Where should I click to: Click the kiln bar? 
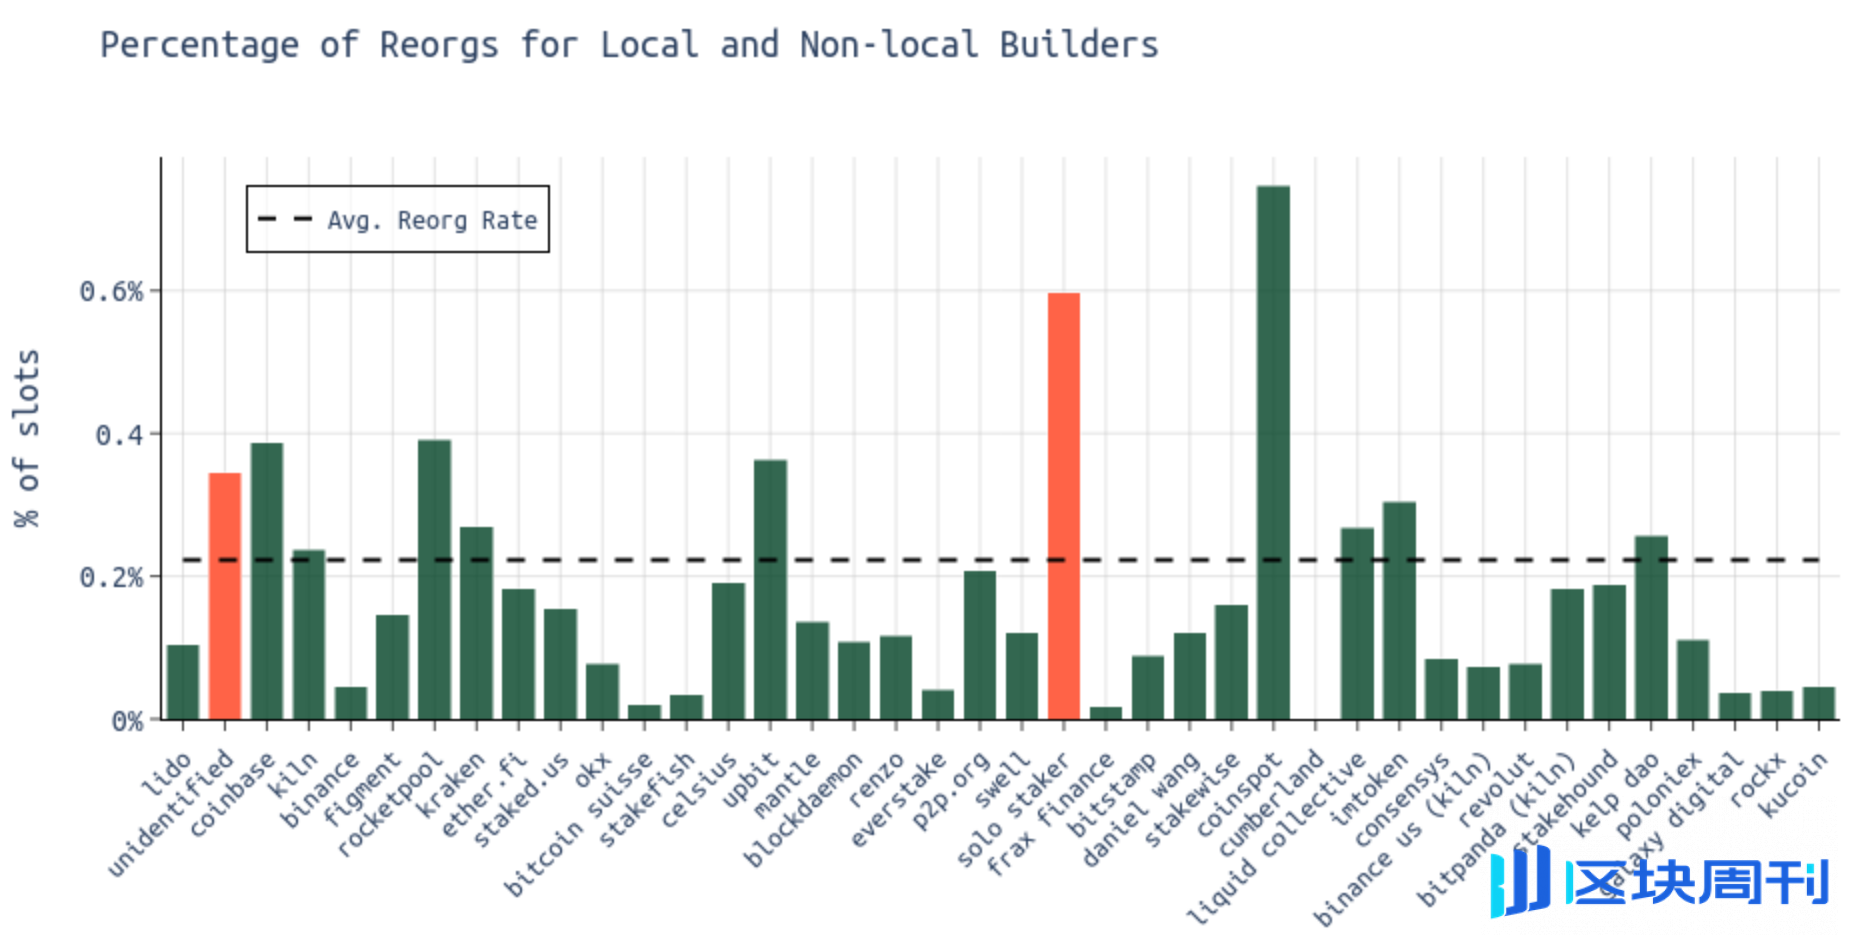point(309,635)
